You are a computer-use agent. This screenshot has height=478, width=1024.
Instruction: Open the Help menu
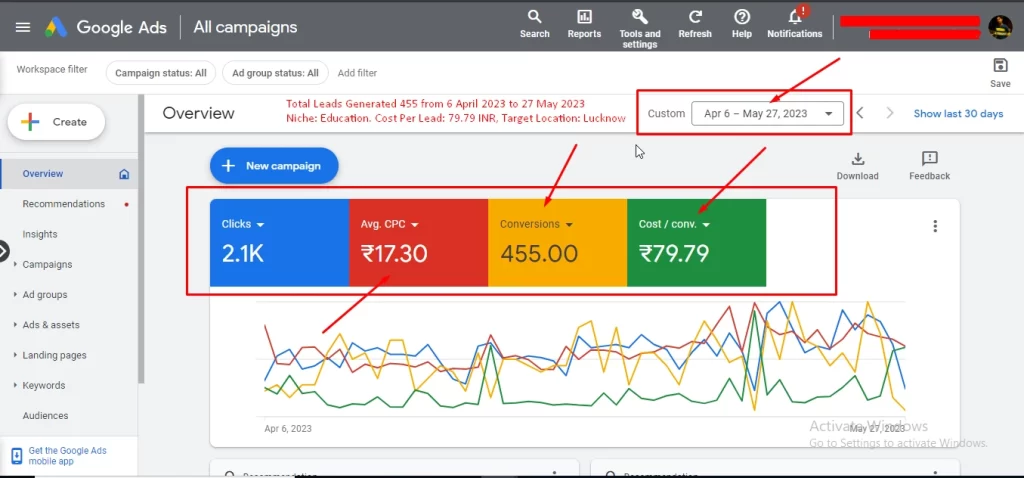pos(741,24)
